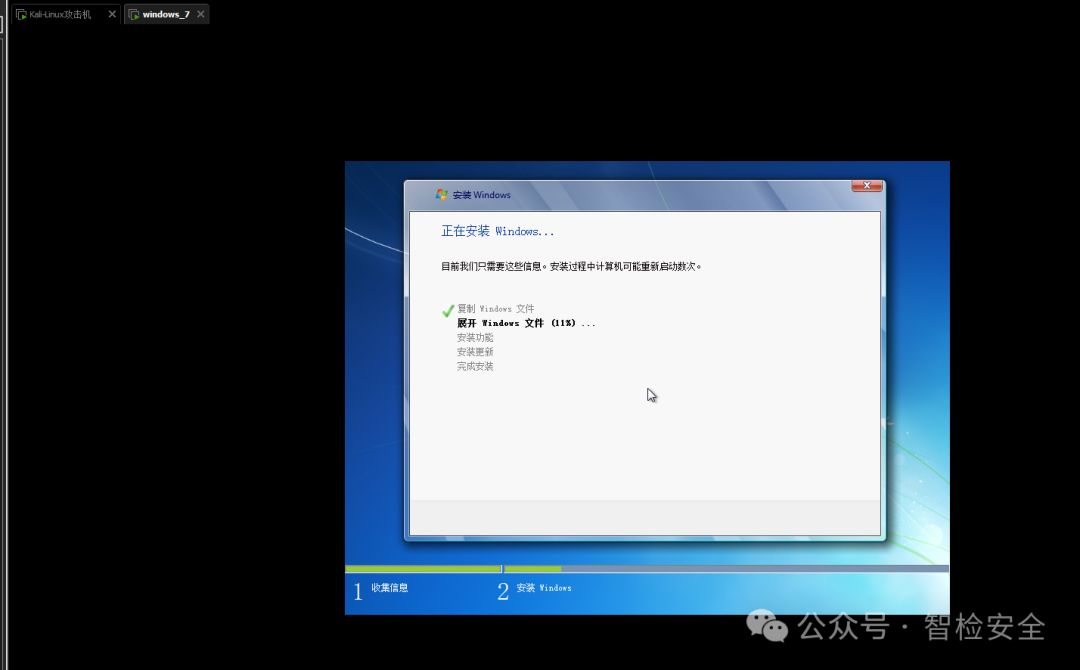1080x670 pixels.
Task: Click the 安装功能 step
Action: tap(475, 337)
